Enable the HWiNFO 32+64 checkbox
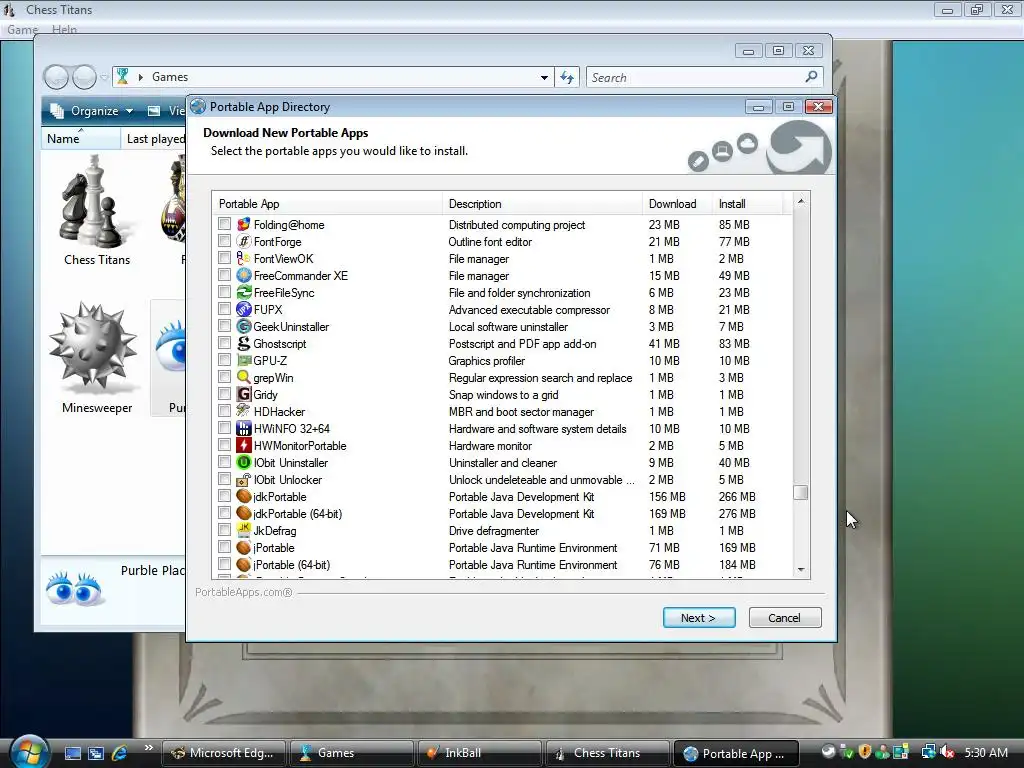 pyautogui.click(x=225, y=428)
